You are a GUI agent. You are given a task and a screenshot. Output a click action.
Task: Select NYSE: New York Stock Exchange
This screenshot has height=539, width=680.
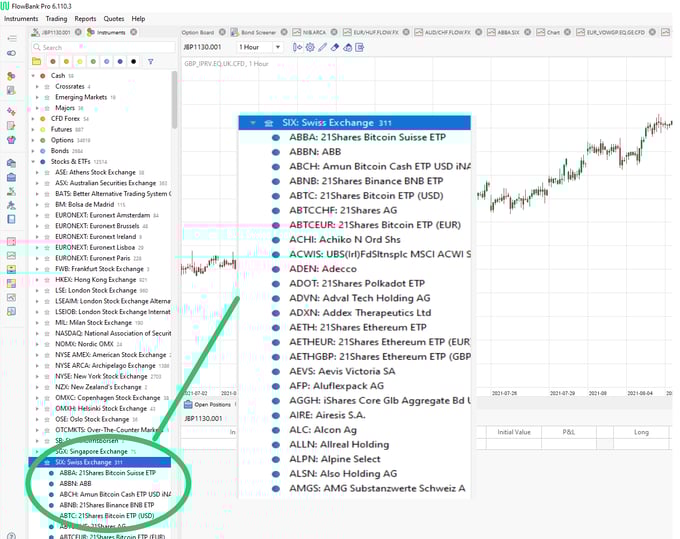101,376
